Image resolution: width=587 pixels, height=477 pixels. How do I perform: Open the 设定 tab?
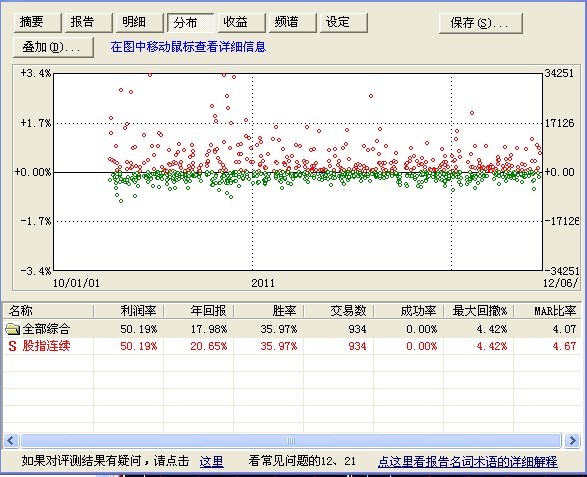coord(344,22)
